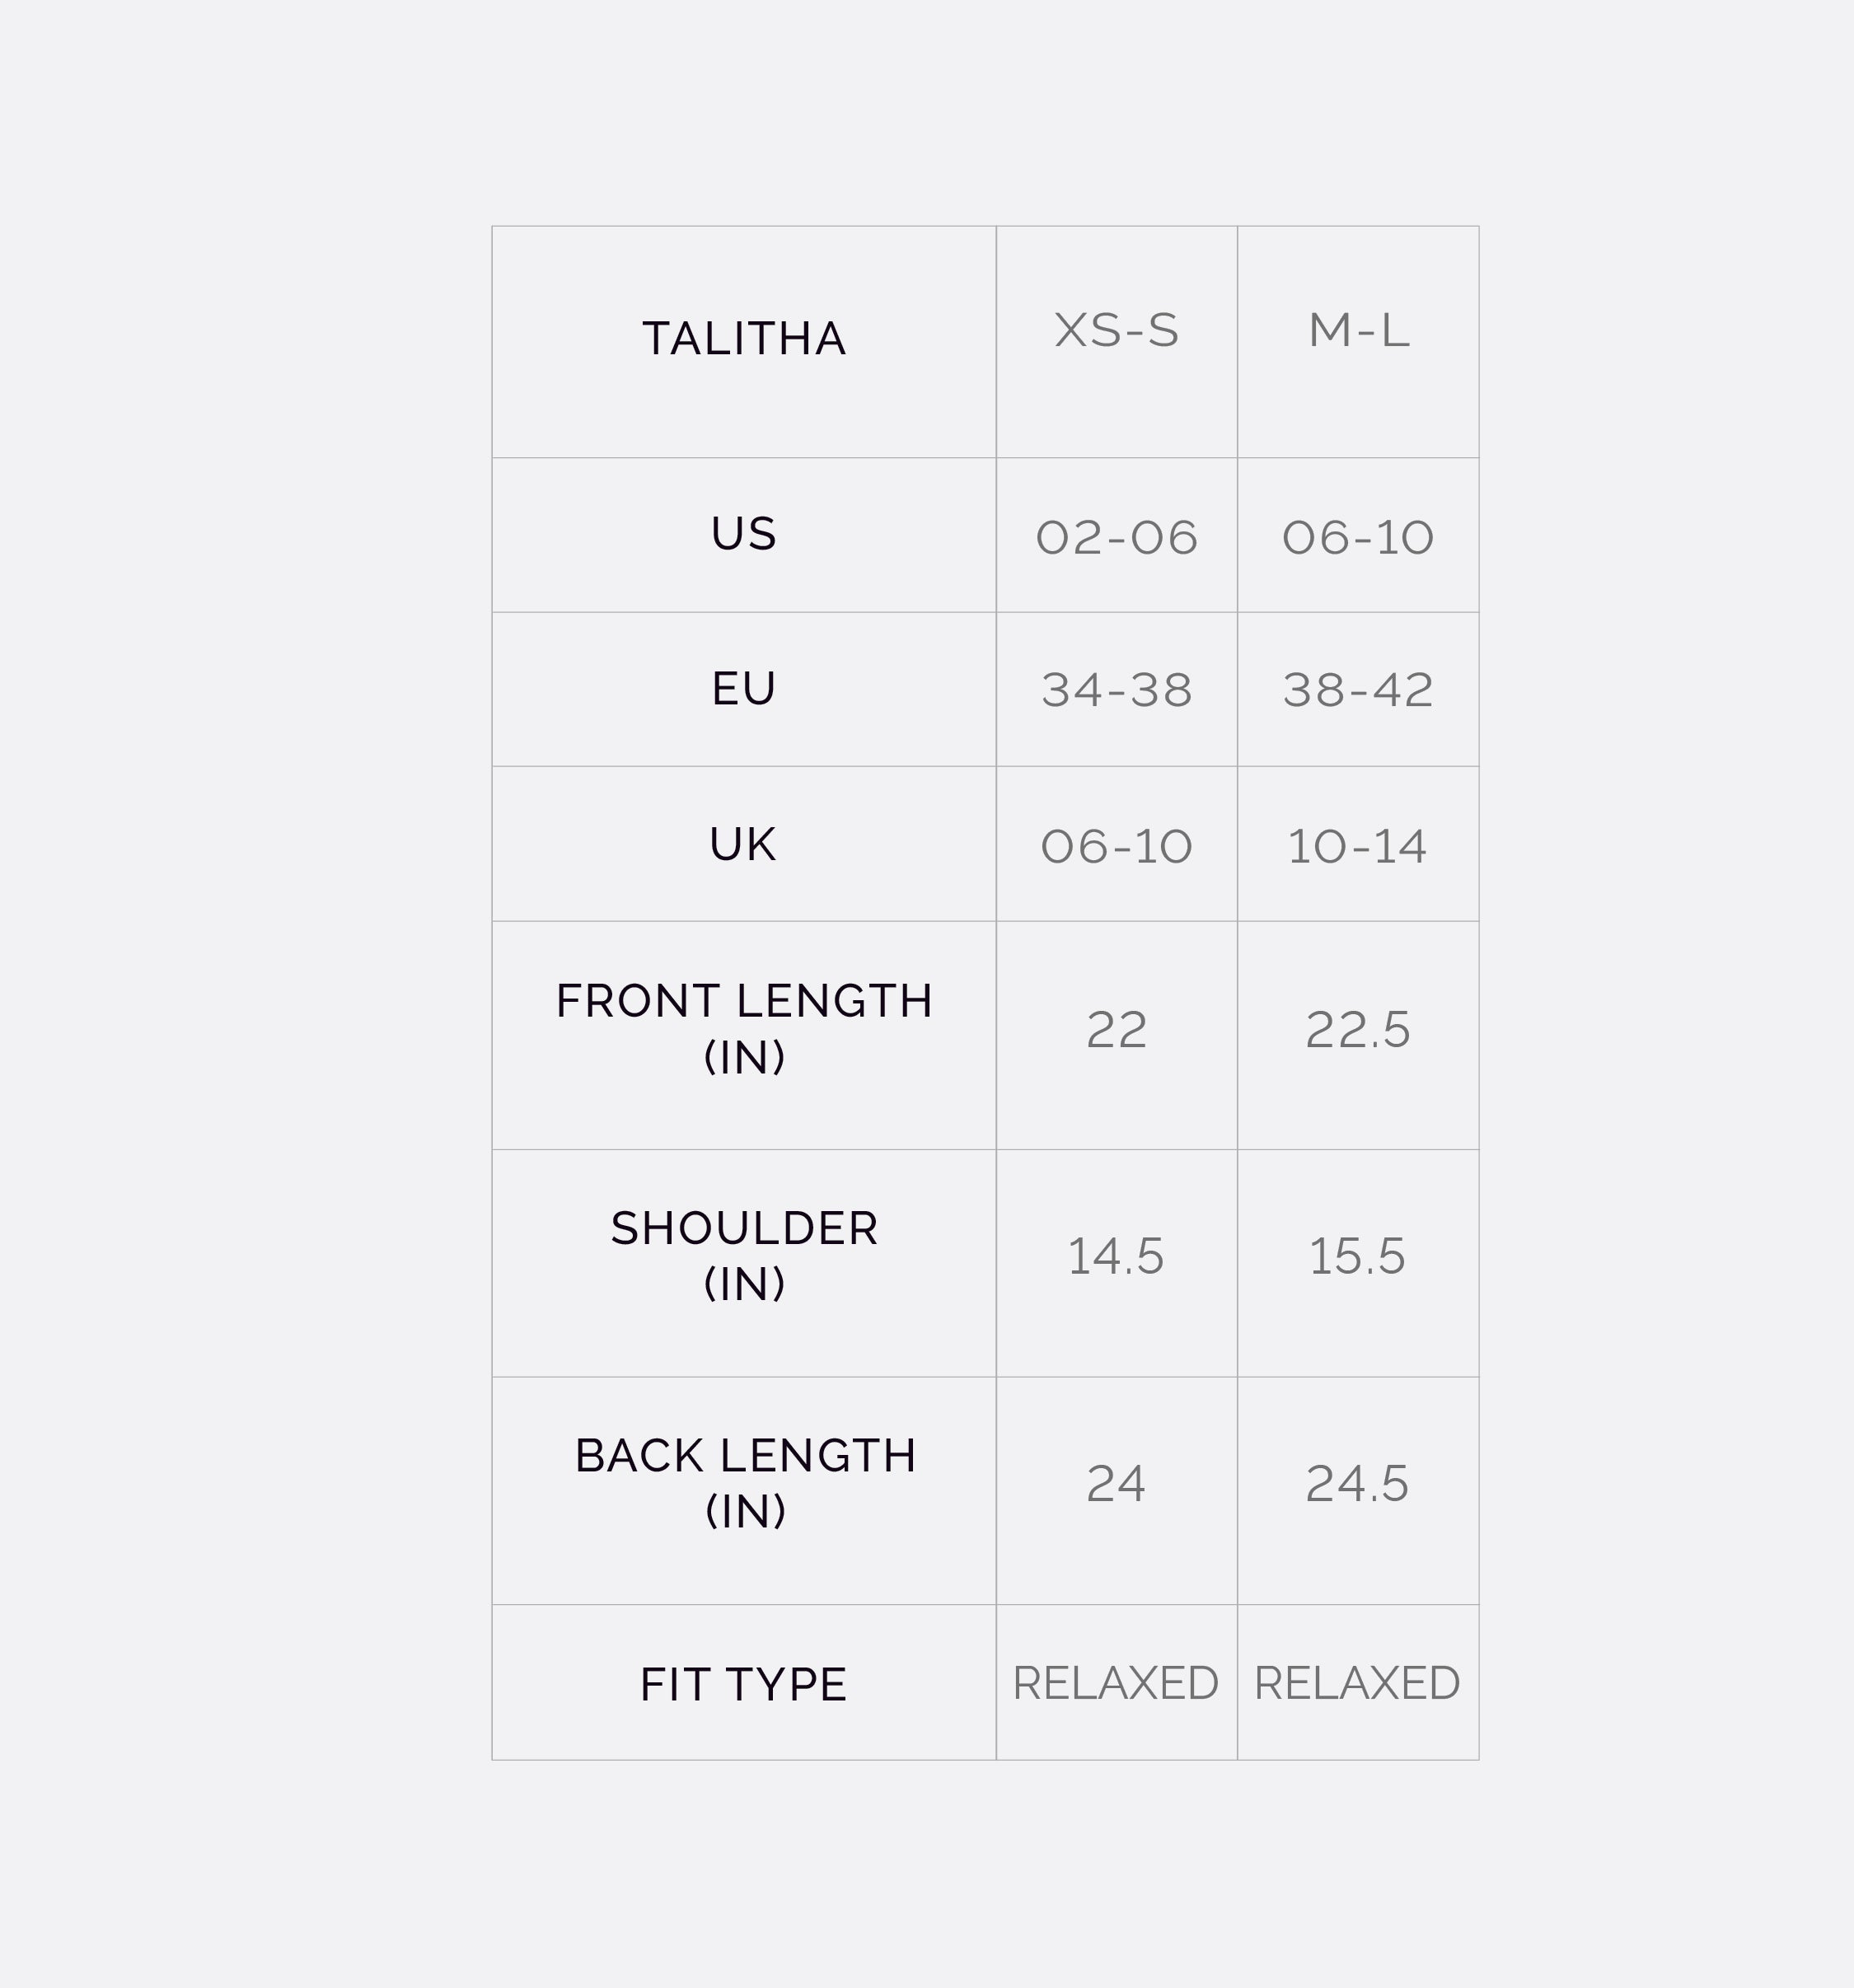This screenshot has width=1854, height=1988.
Task: Click the FIT TYPE row label
Action: pos(744,1685)
